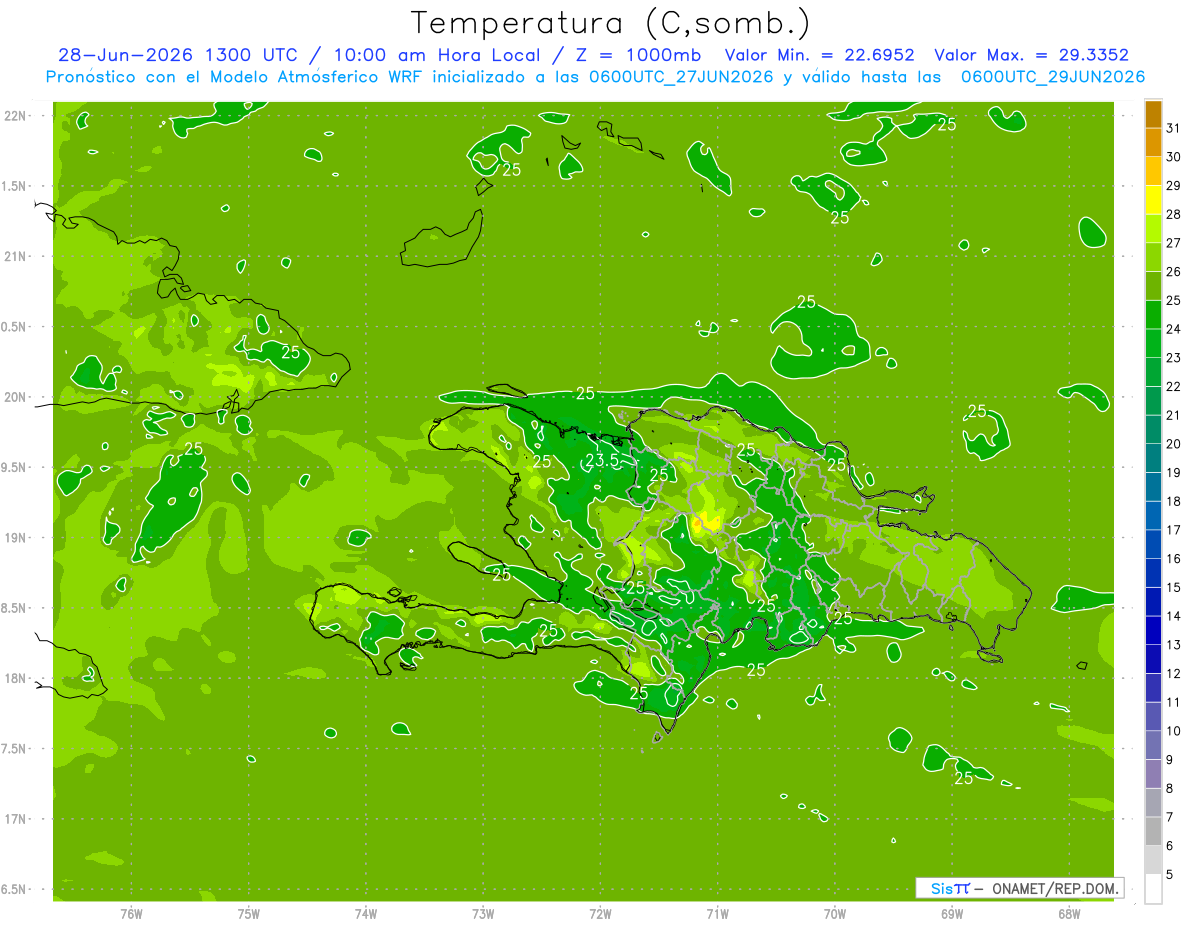Image resolution: width=1200 pixels, height=927 pixels.
Task: Click the legend value '31'
Action: (1174, 128)
